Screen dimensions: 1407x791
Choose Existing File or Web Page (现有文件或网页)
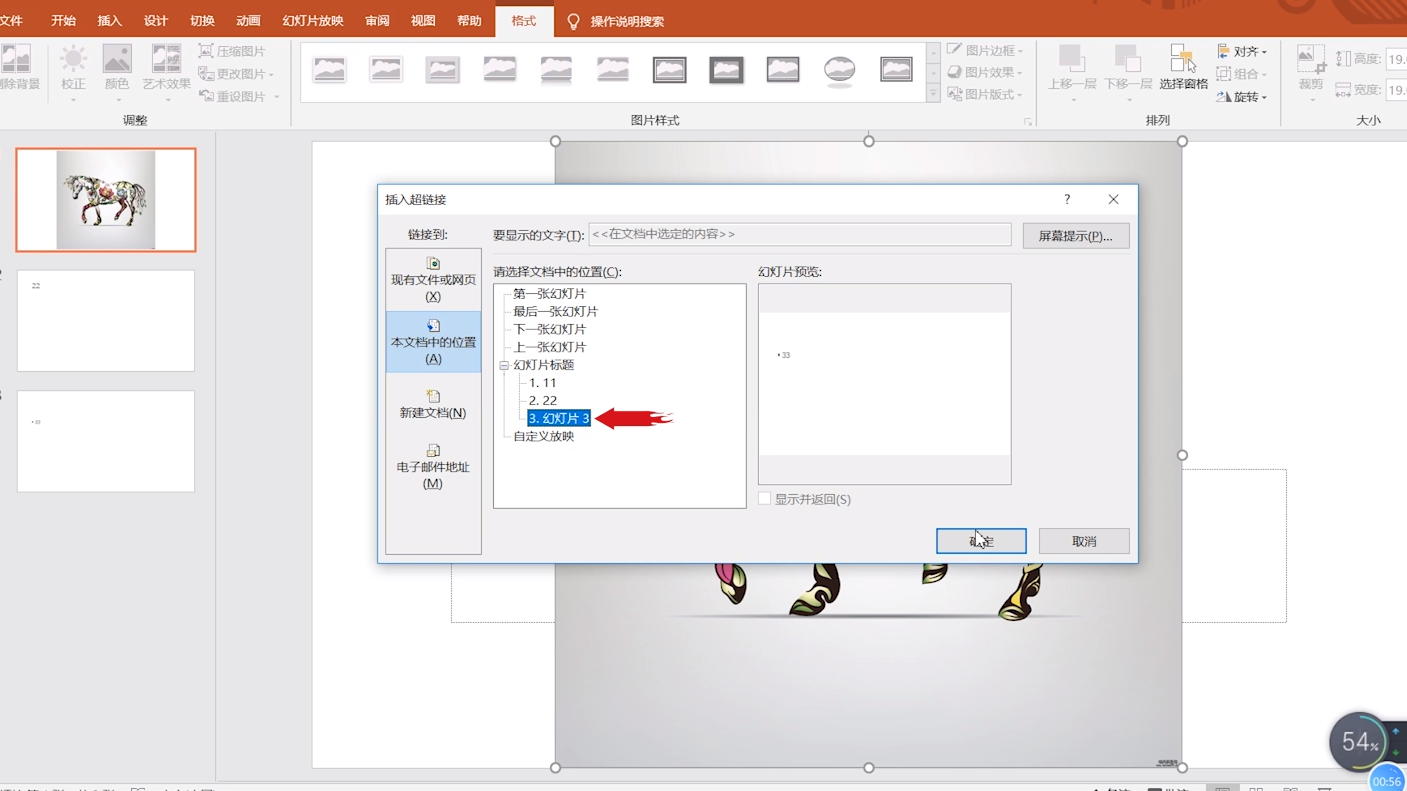point(433,279)
